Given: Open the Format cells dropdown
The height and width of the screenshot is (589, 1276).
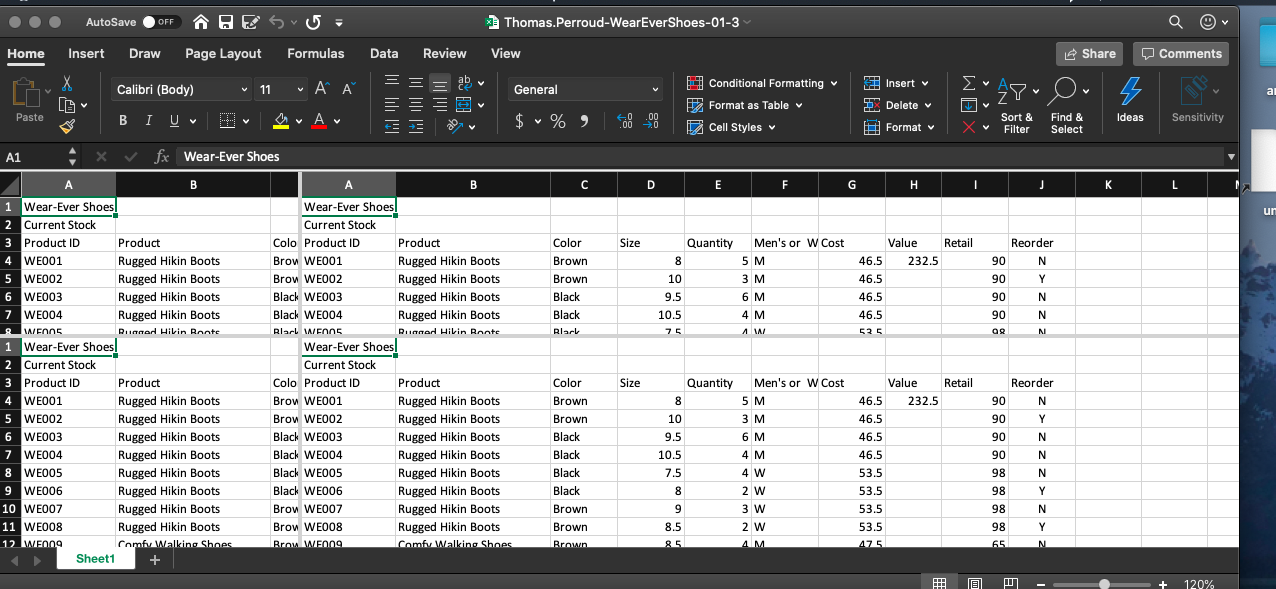Looking at the screenshot, I should pyautogui.click(x=899, y=127).
